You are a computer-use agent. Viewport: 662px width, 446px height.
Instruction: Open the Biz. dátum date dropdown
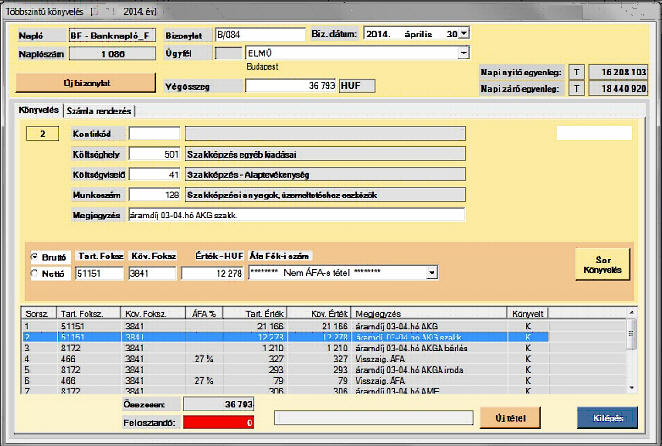(x=464, y=33)
